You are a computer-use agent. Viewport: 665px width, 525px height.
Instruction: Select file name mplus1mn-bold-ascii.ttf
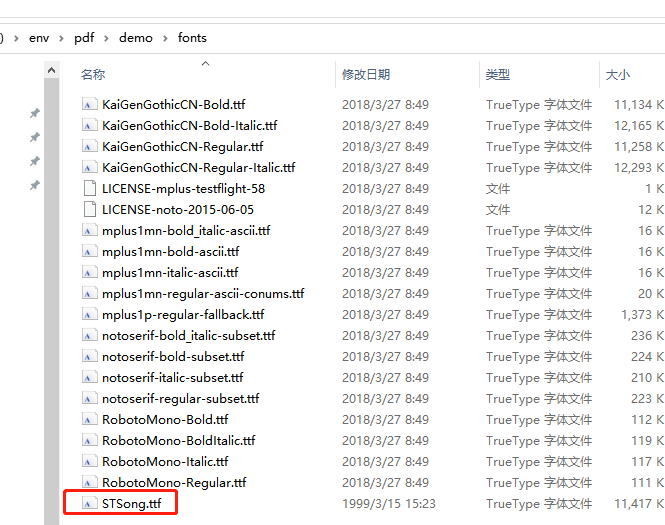coord(170,251)
